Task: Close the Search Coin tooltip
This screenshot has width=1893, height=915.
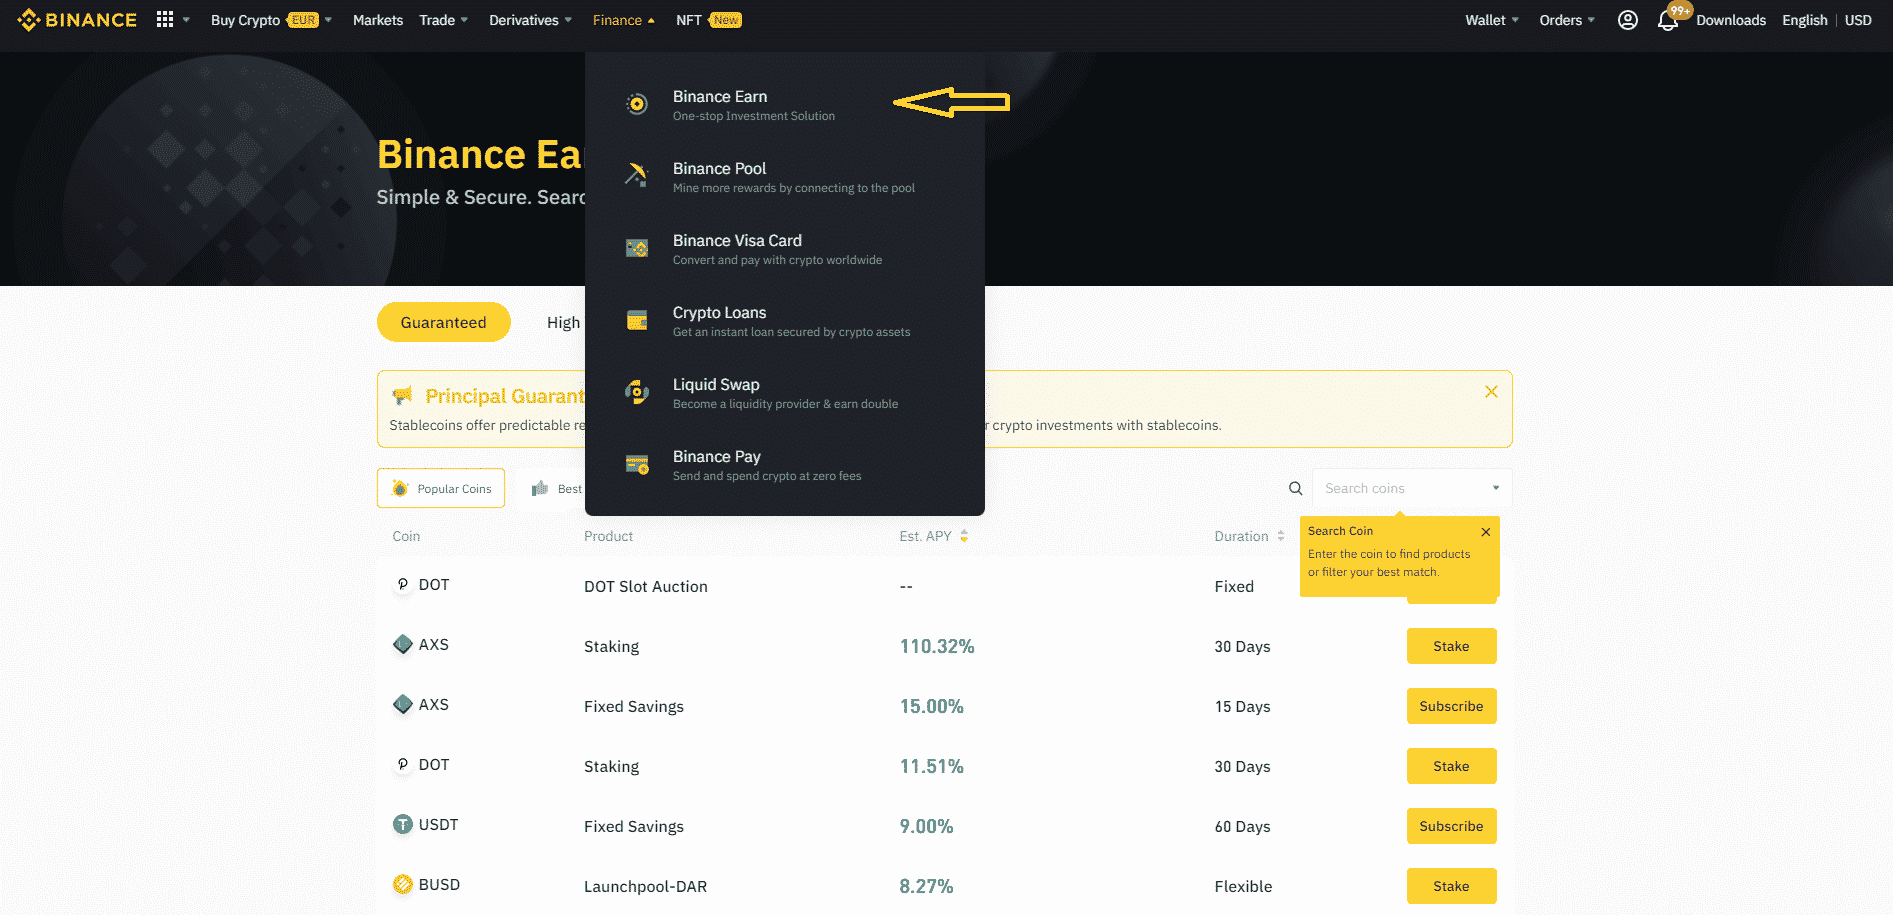Action: (1485, 532)
